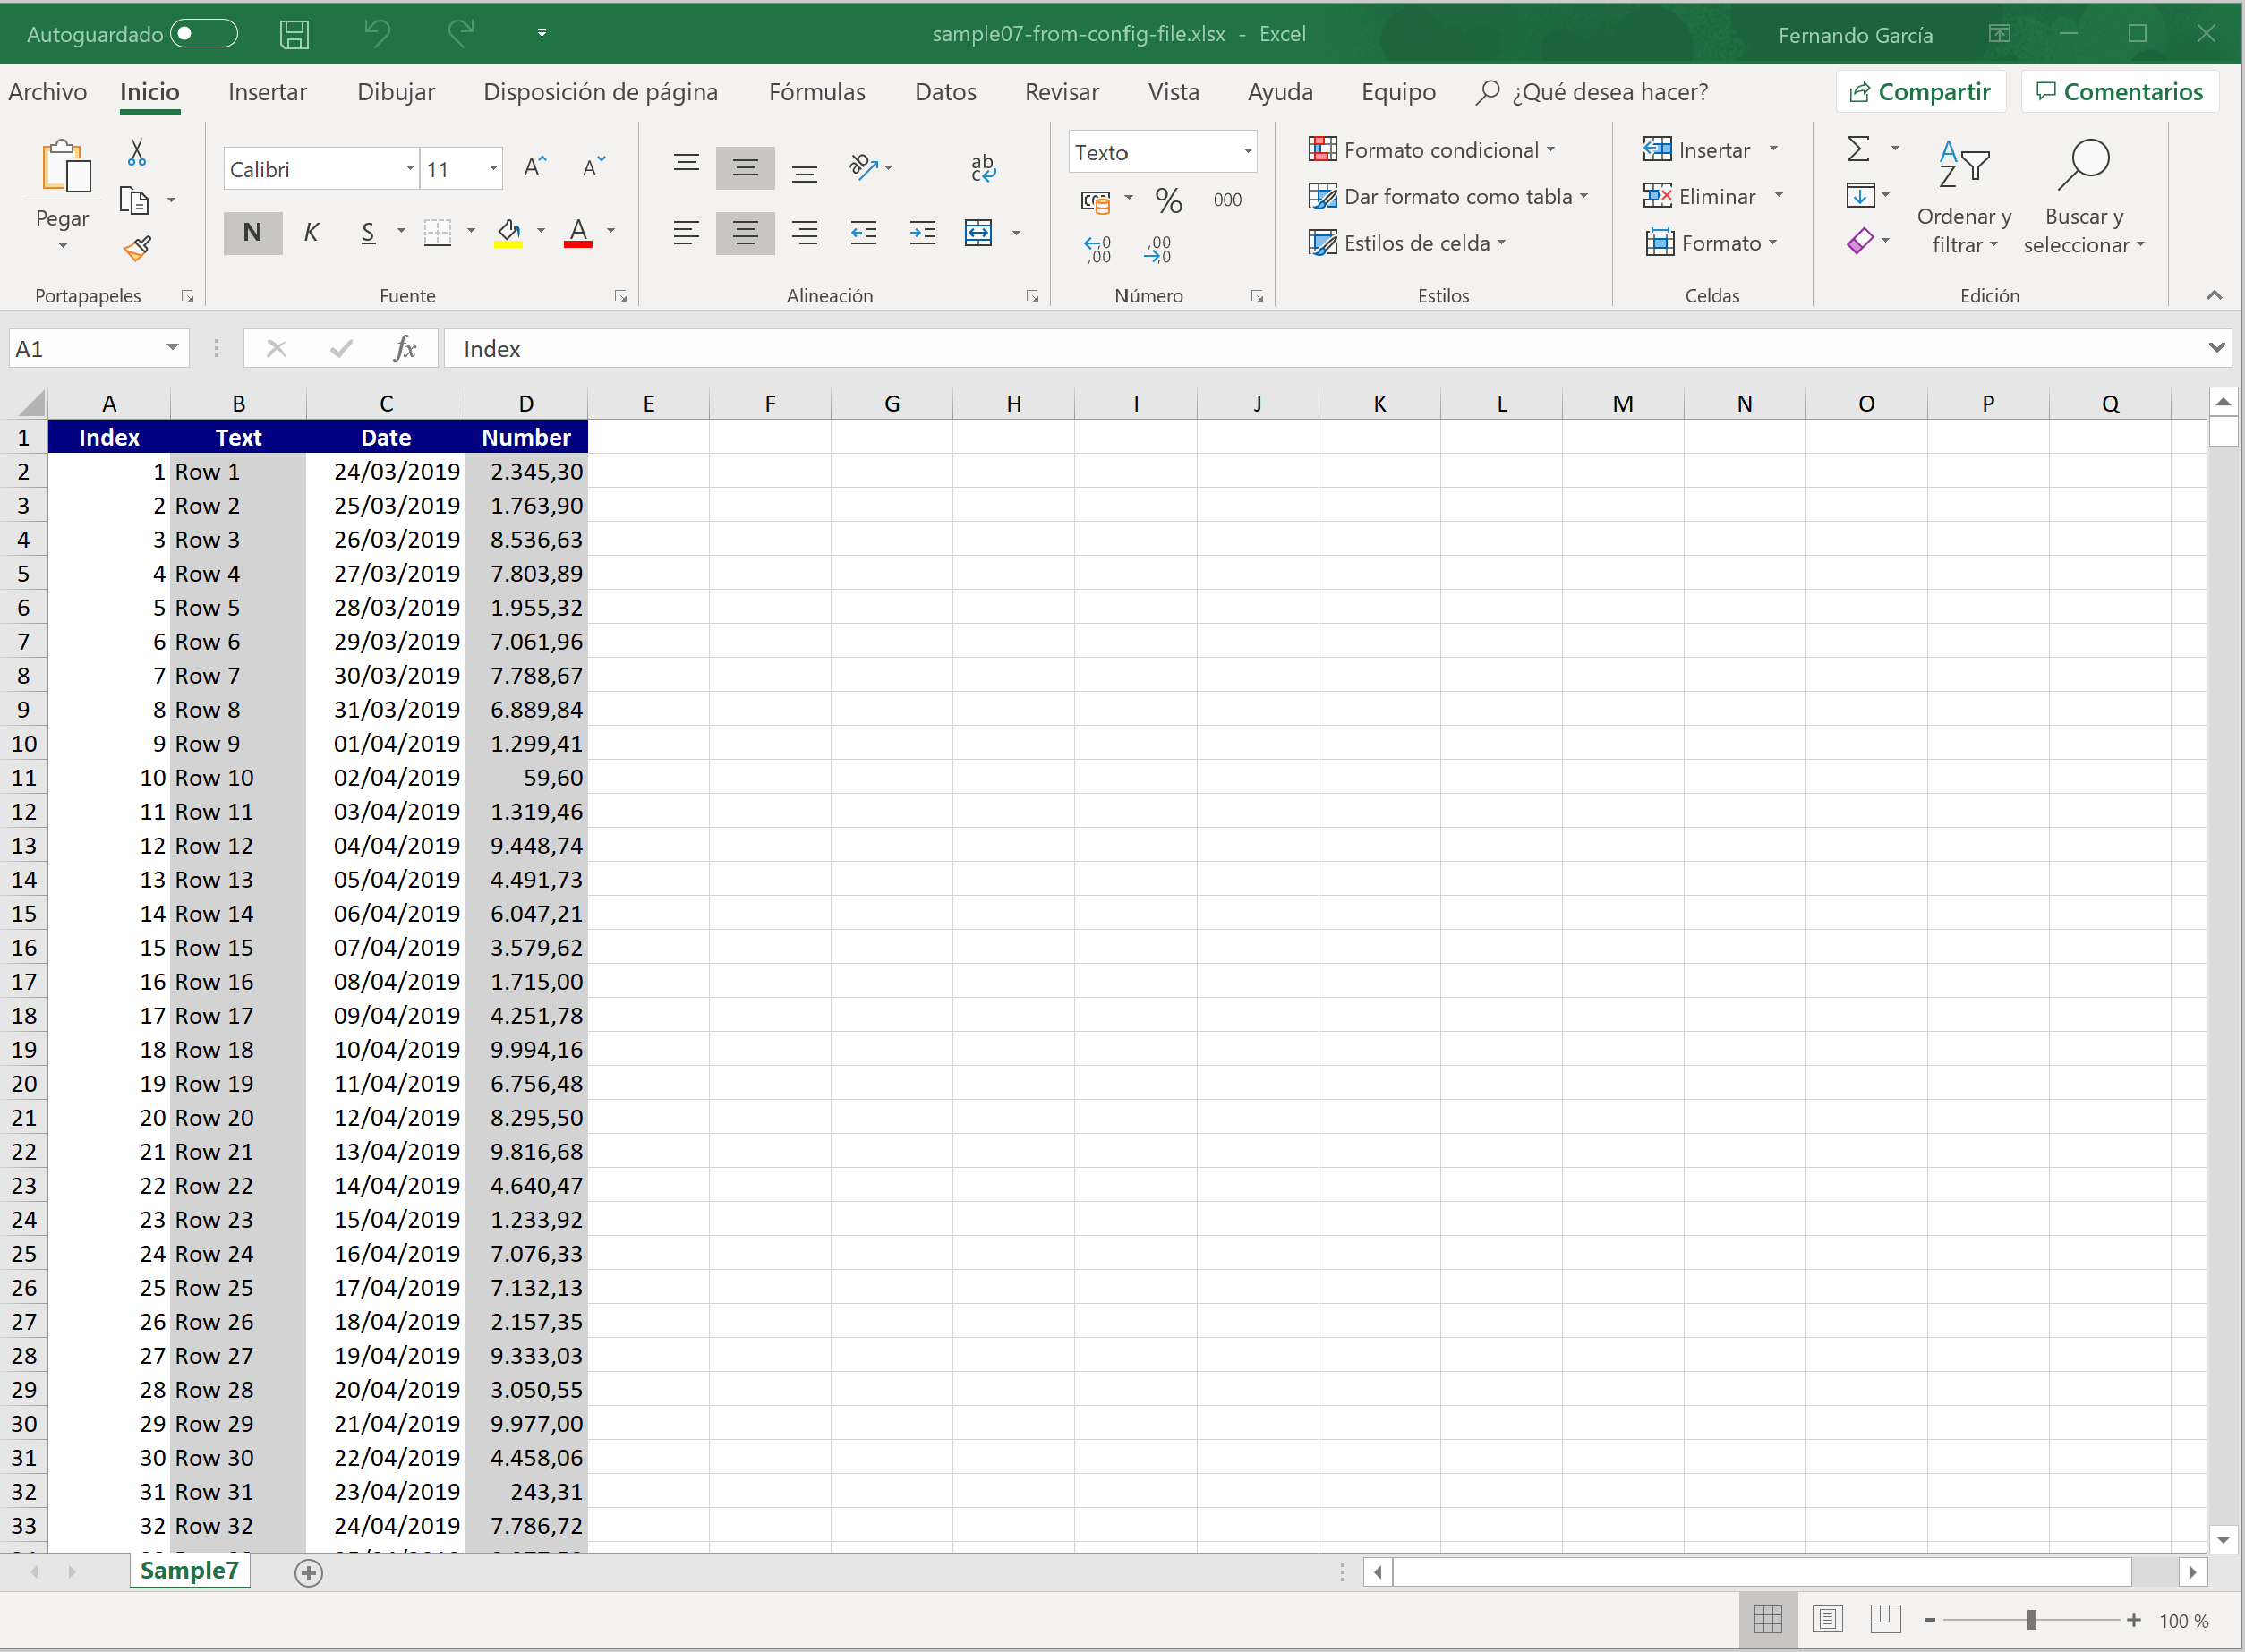Click Increase Font Size icon

[x=535, y=167]
